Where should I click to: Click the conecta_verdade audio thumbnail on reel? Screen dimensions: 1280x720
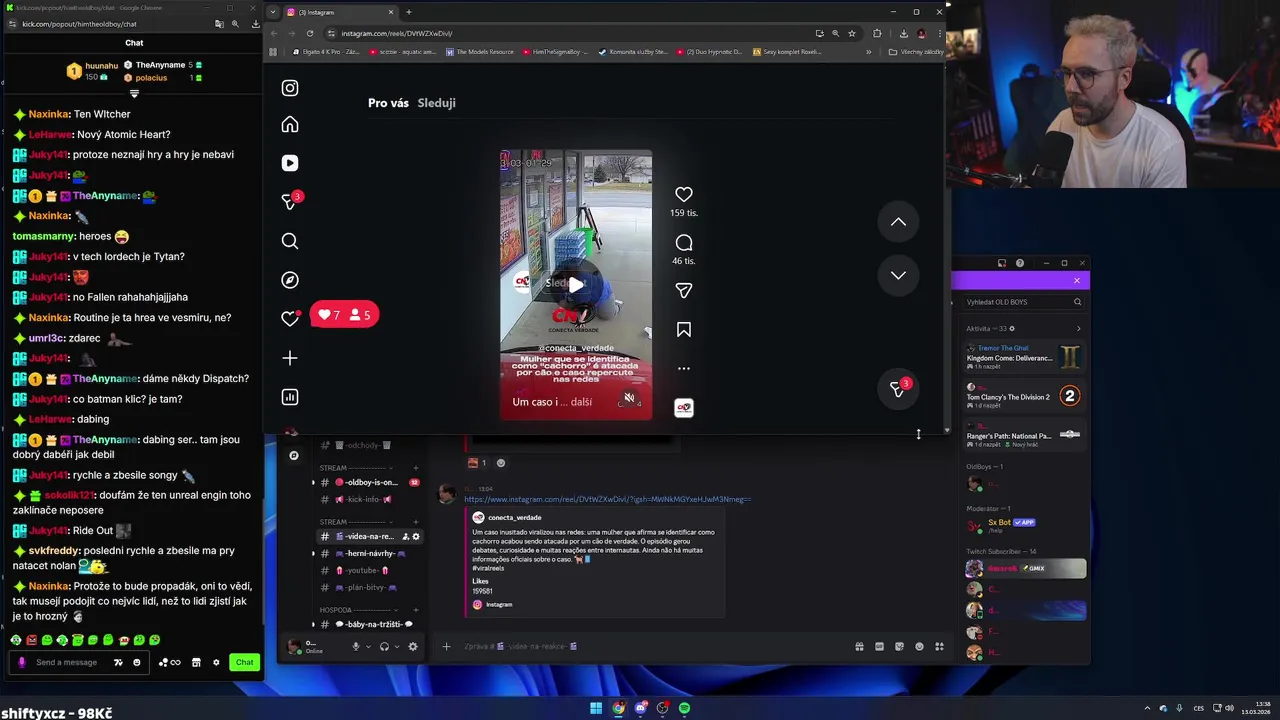(684, 407)
